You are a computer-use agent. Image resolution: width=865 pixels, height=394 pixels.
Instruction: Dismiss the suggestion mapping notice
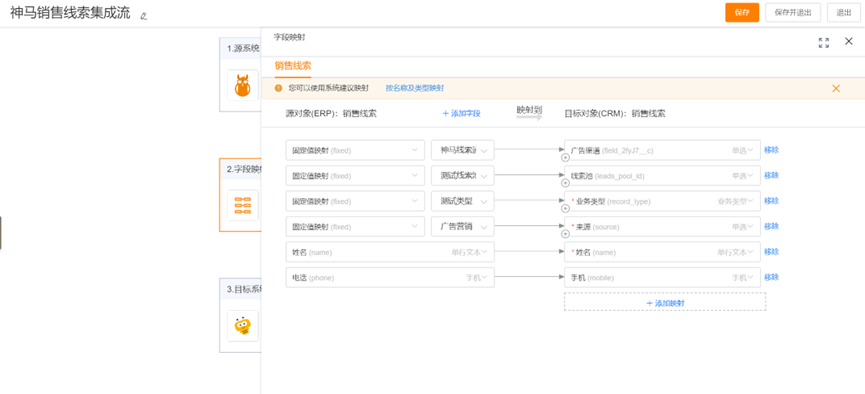[x=836, y=88]
